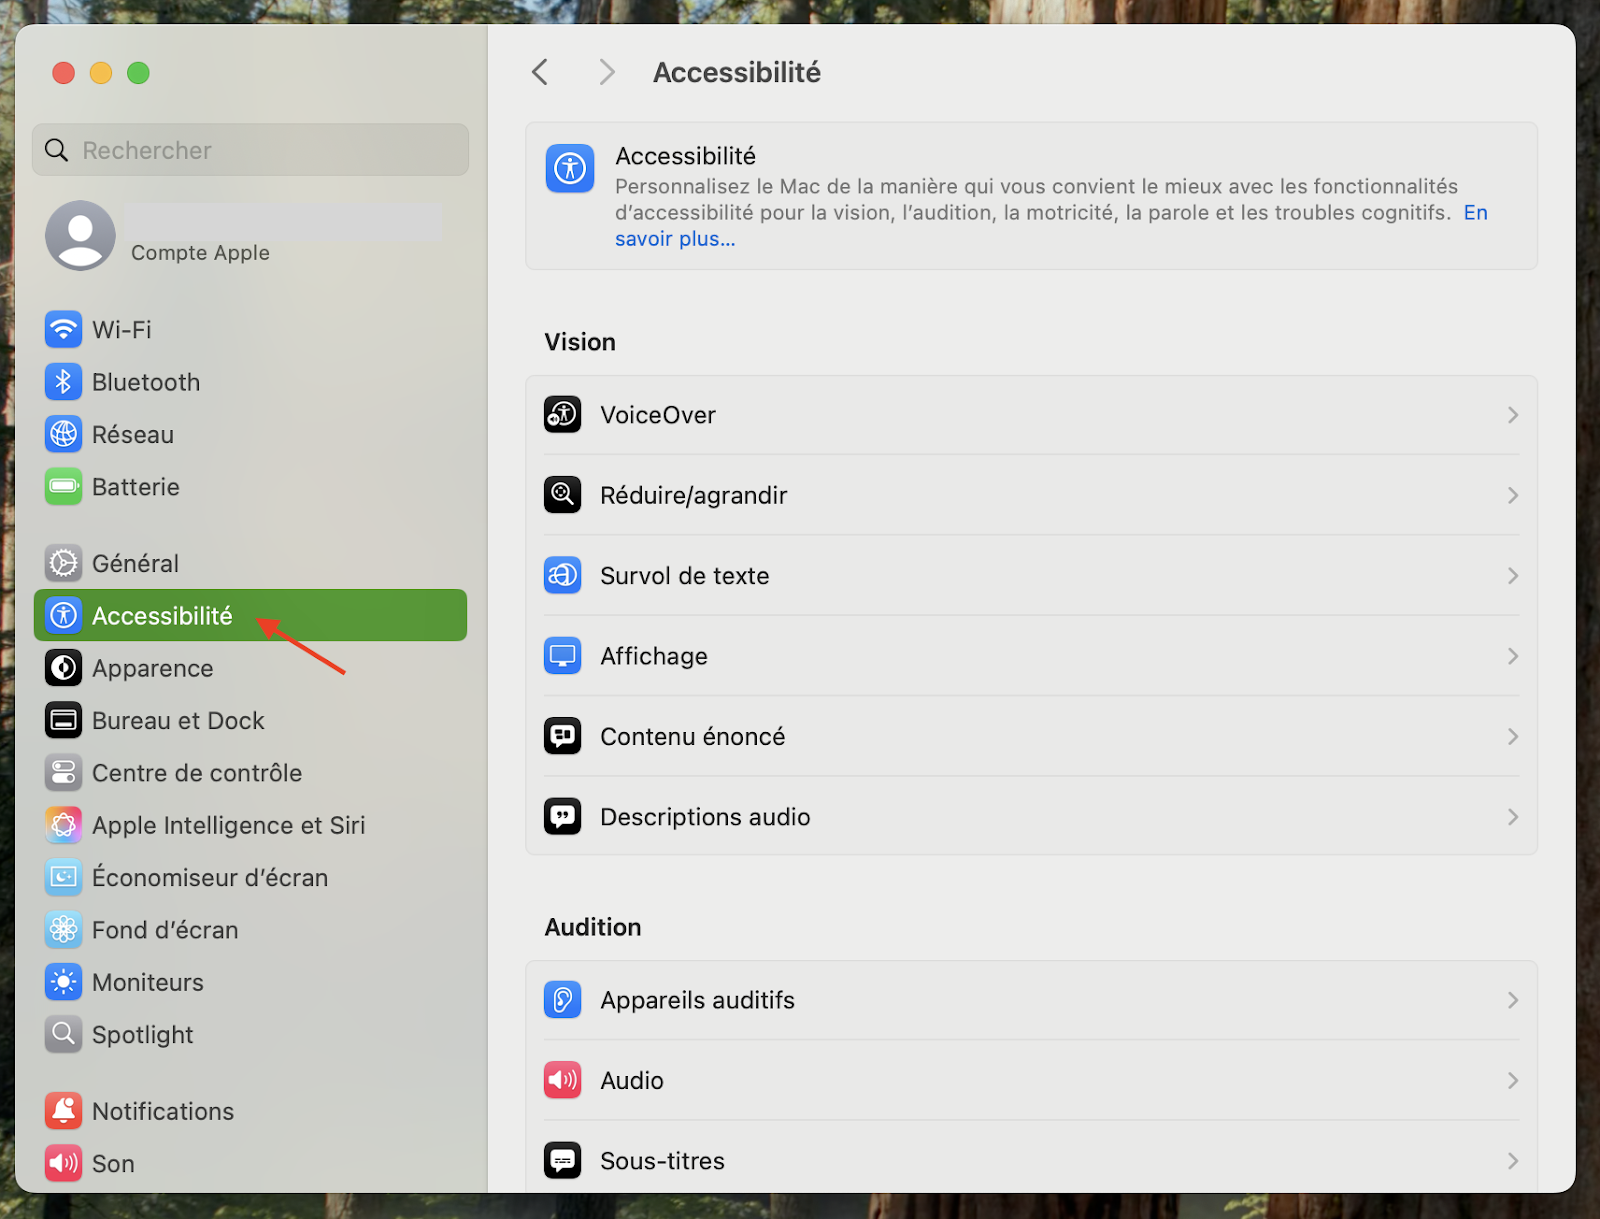The image size is (1600, 1219).
Task: Click the Compte Apple profile picture
Action: 80,236
